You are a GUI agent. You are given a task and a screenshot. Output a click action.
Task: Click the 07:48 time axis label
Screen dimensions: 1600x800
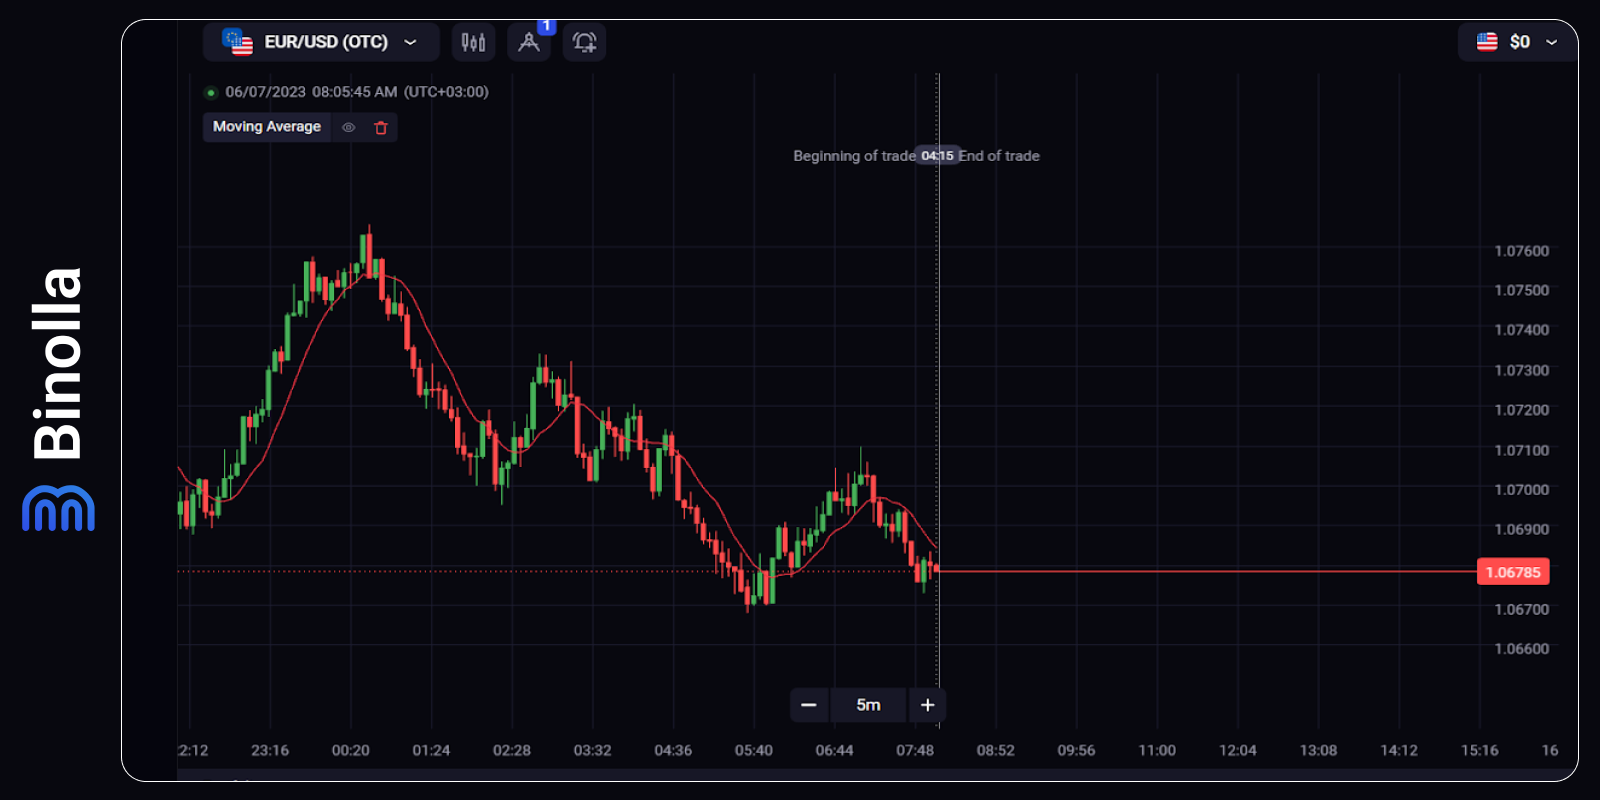pyautogui.click(x=915, y=750)
